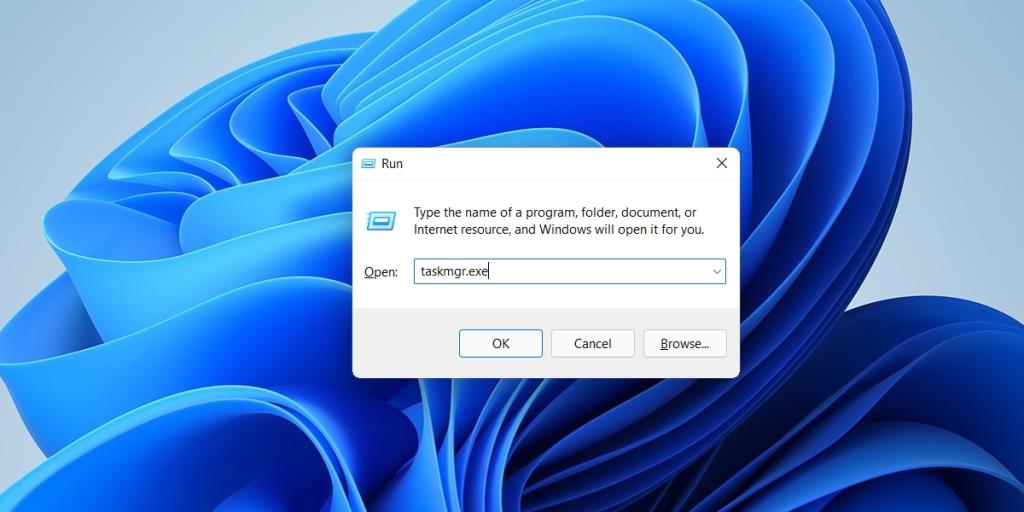Screen dimensions: 1024x512
Task: Click the 'Run' title text
Action: pos(392,163)
